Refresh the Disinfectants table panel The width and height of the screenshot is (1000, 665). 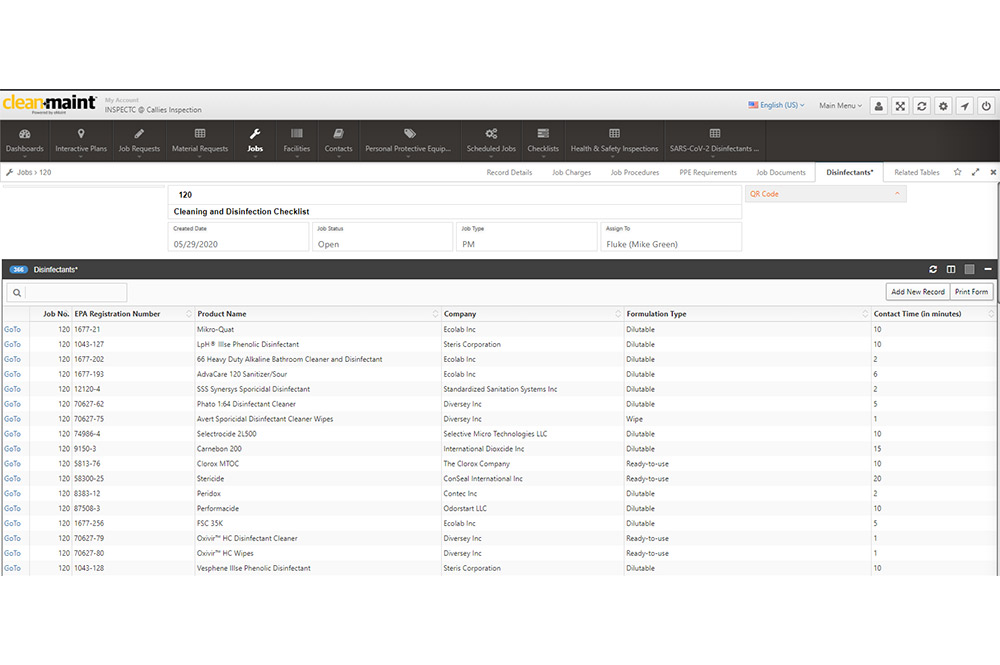[x=933, y=270]
